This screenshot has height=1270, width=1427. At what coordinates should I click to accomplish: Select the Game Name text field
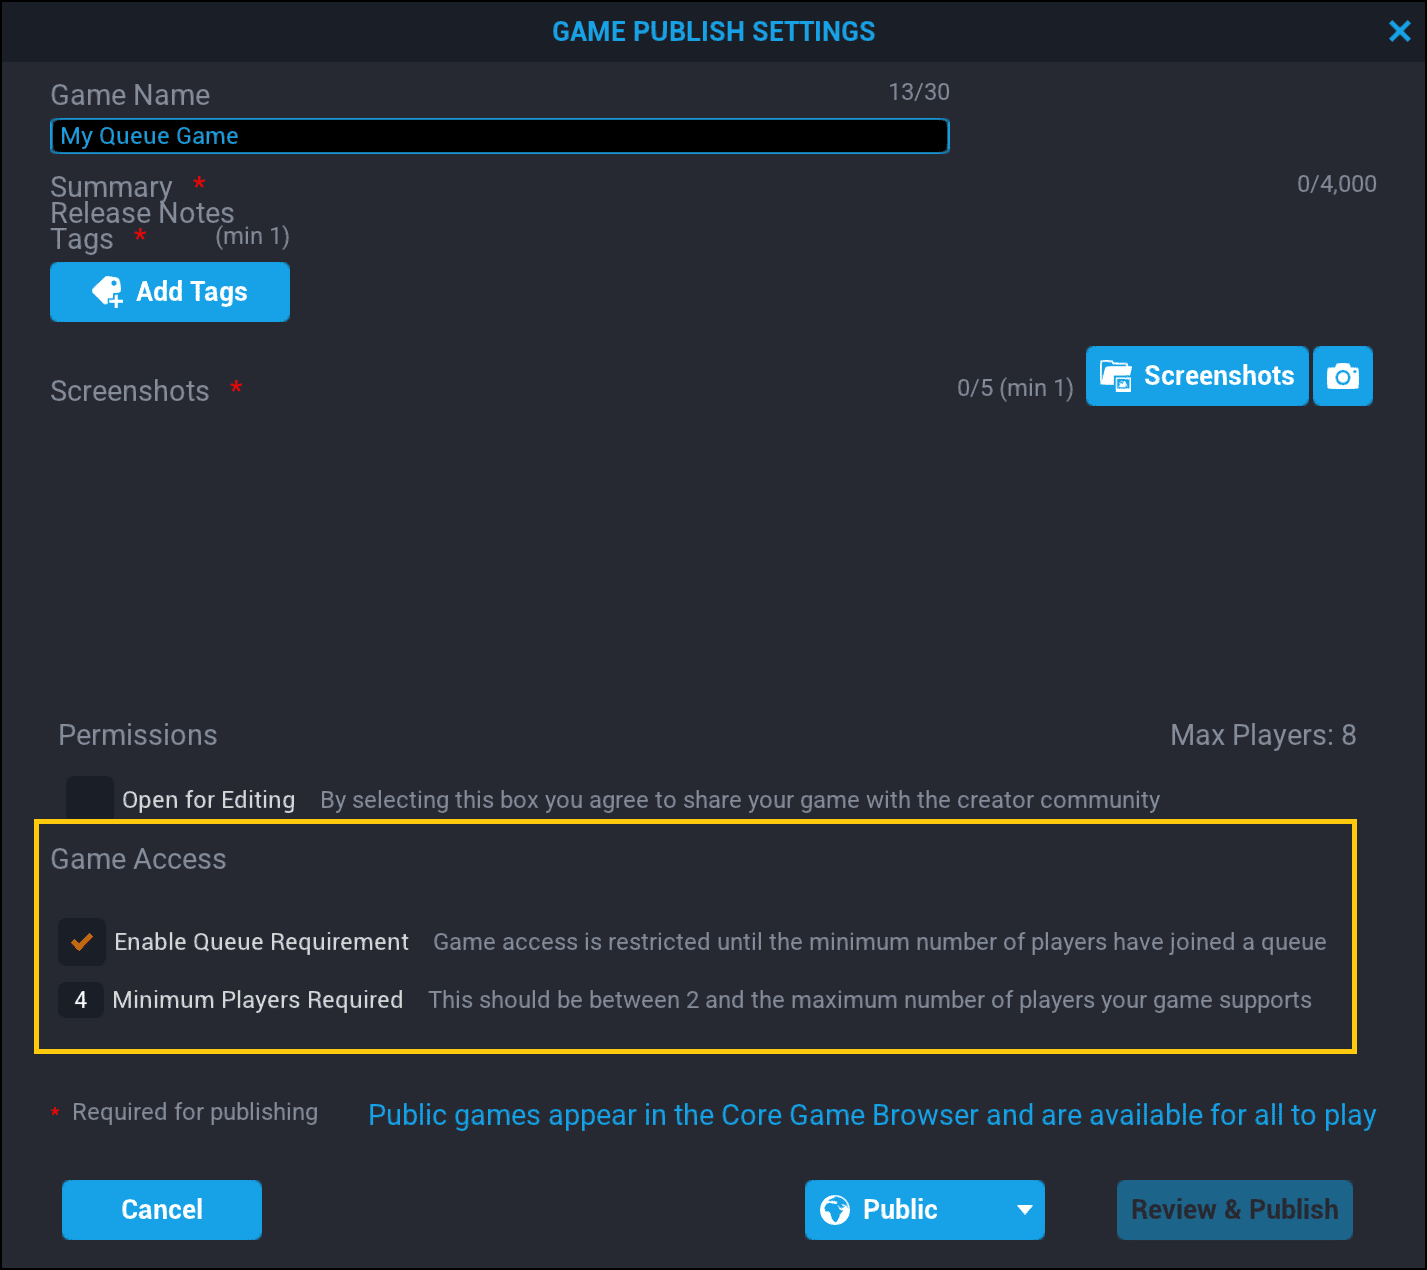(500, 135)
